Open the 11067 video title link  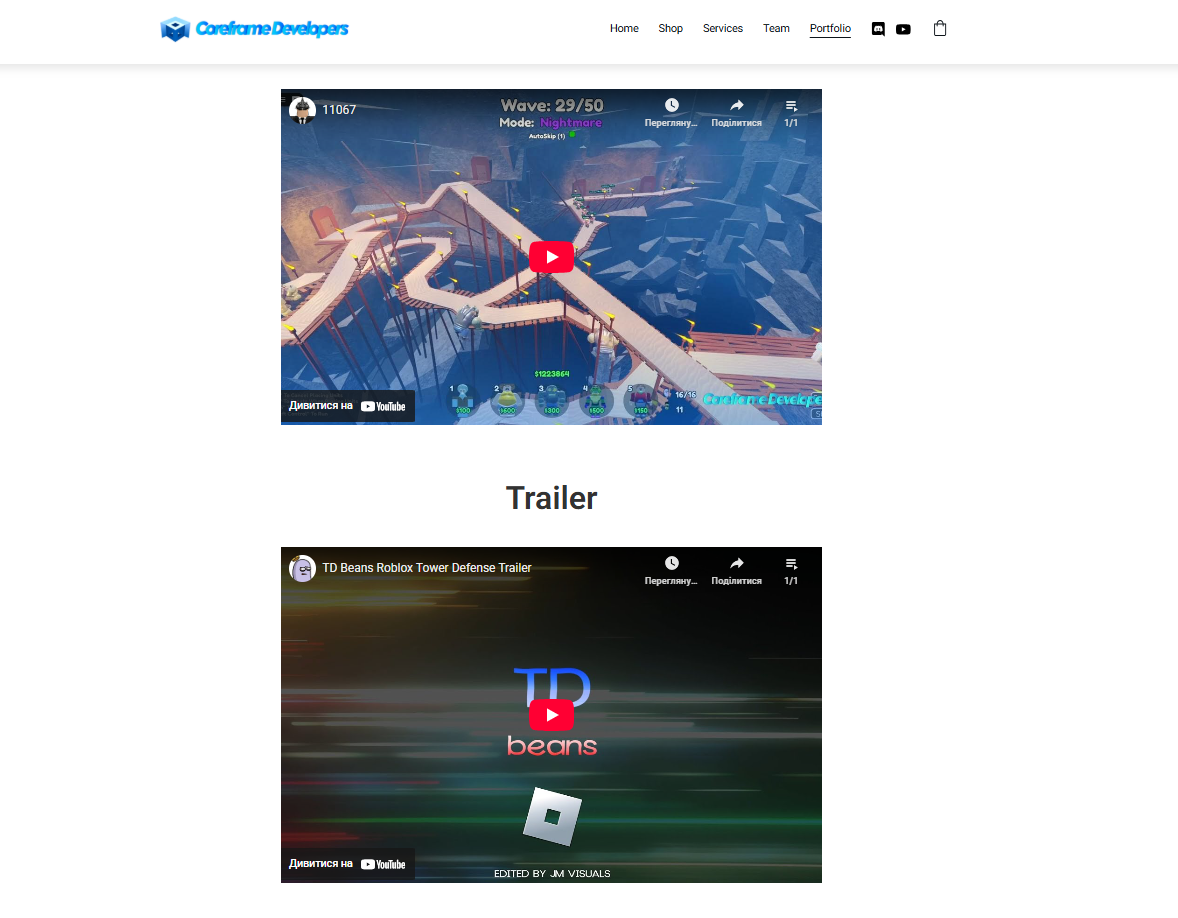[x=339, y=110]
